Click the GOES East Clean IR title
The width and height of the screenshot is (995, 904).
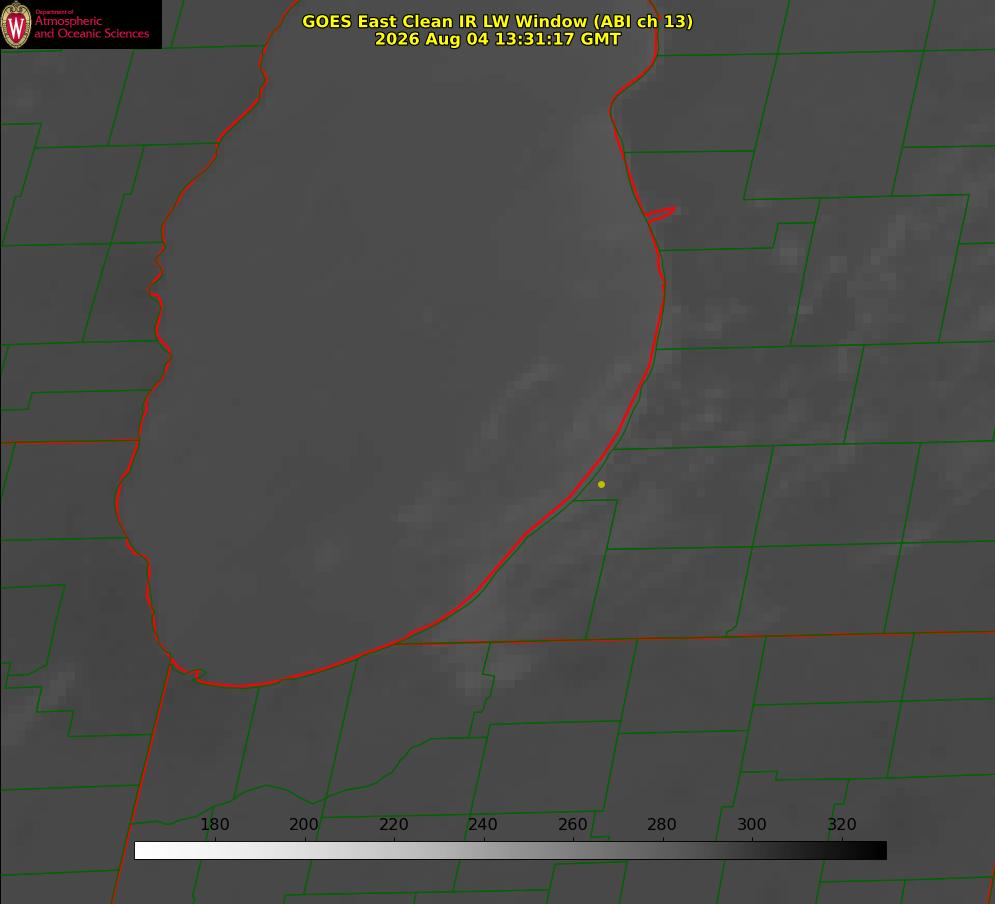(498, 21)
